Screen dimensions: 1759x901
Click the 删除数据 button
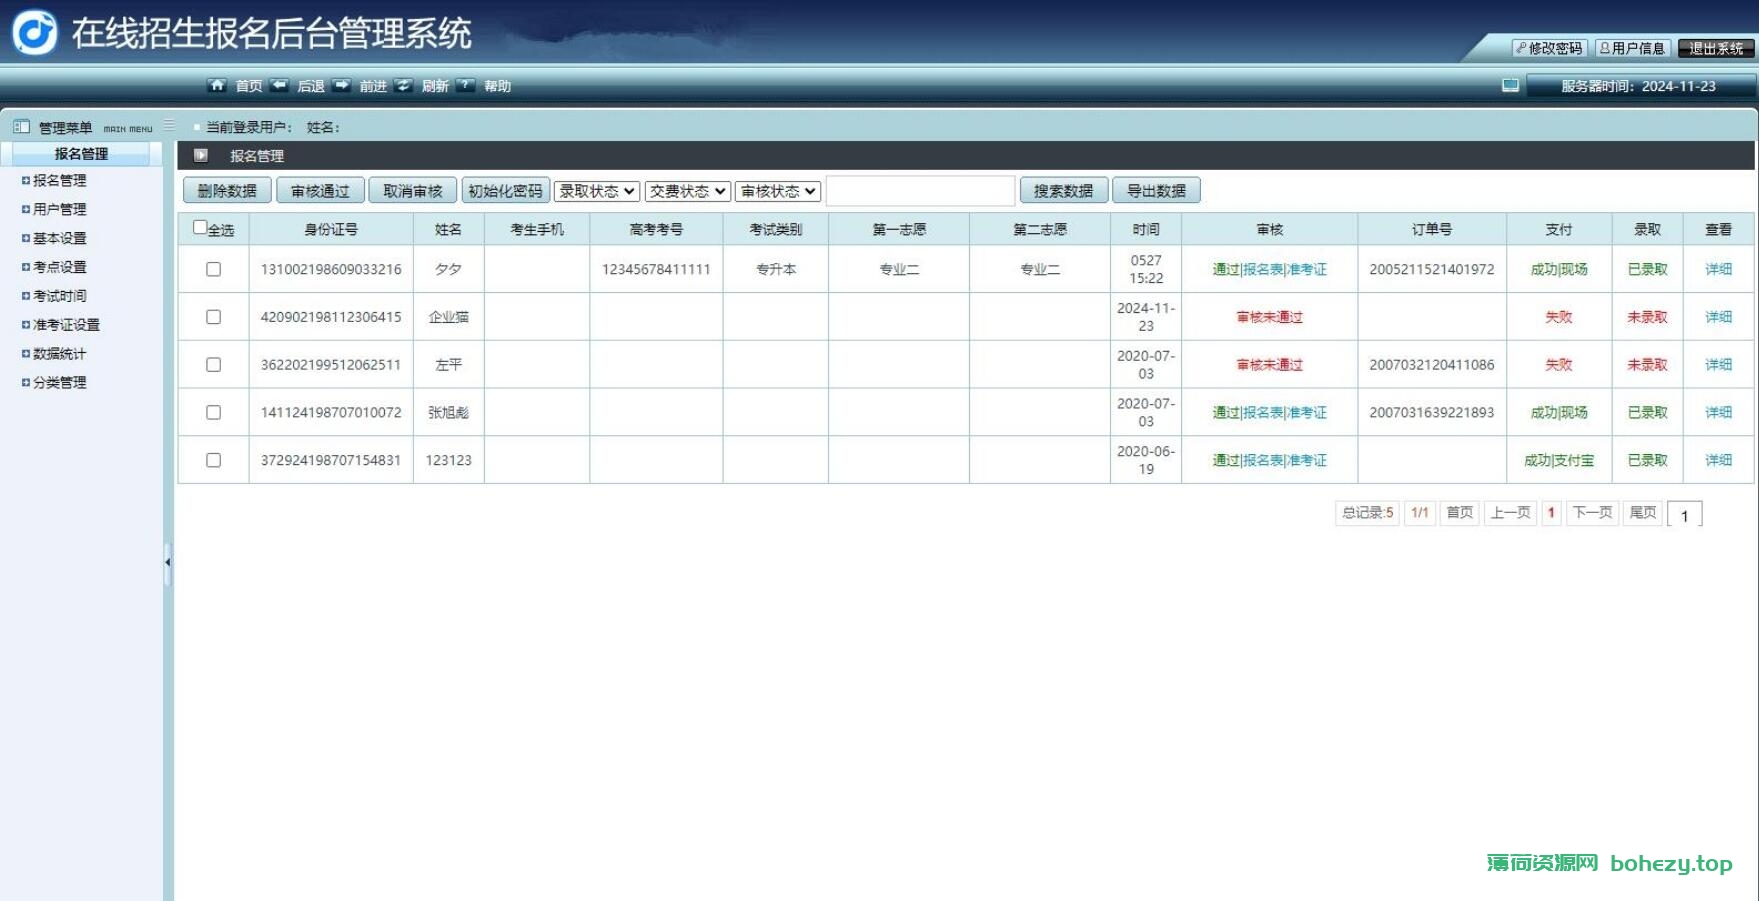tap(227, 191)
